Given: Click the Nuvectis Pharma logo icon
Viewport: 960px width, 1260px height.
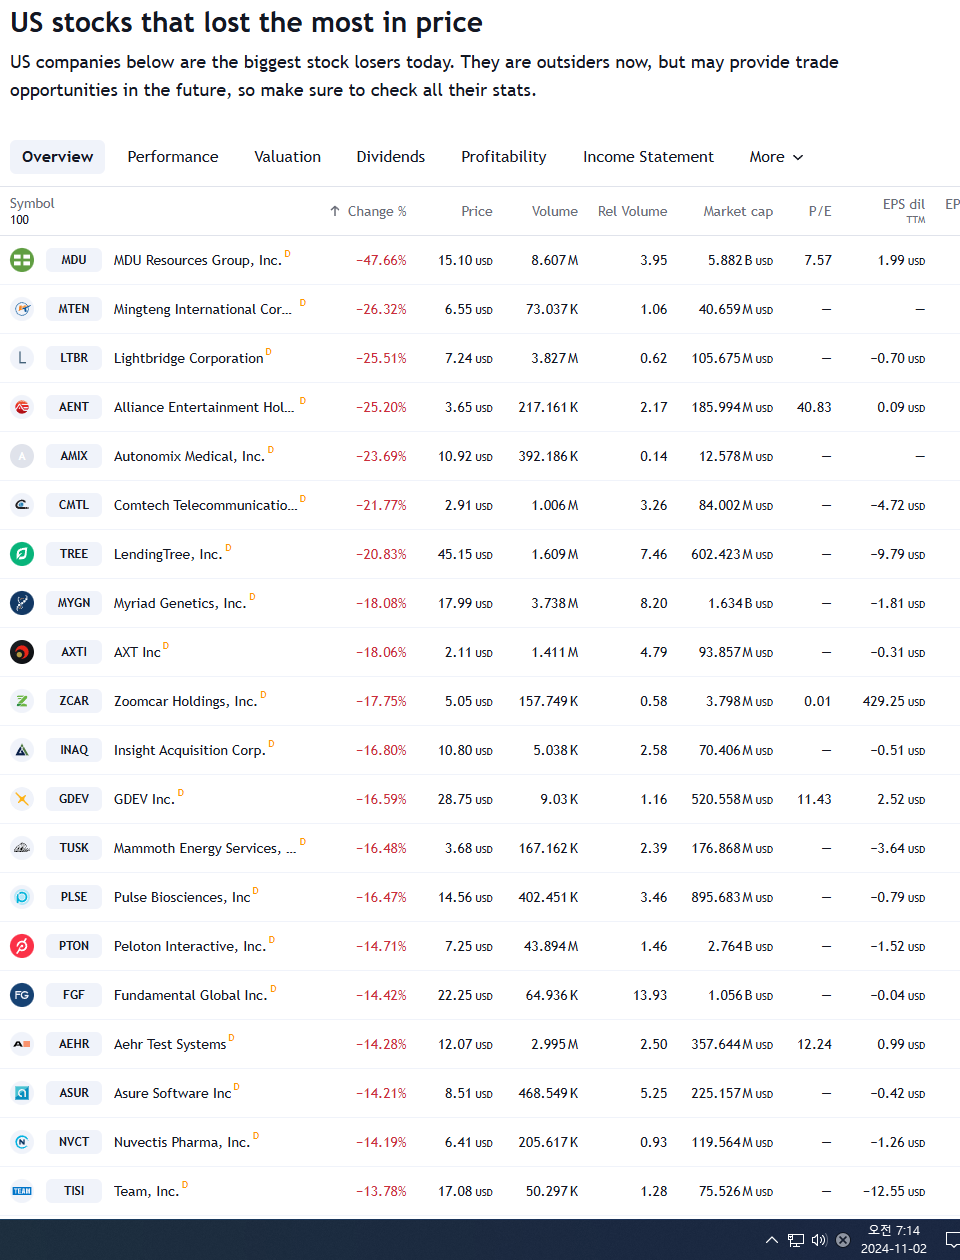Looking at the screenshot, I should point(22,1142).
